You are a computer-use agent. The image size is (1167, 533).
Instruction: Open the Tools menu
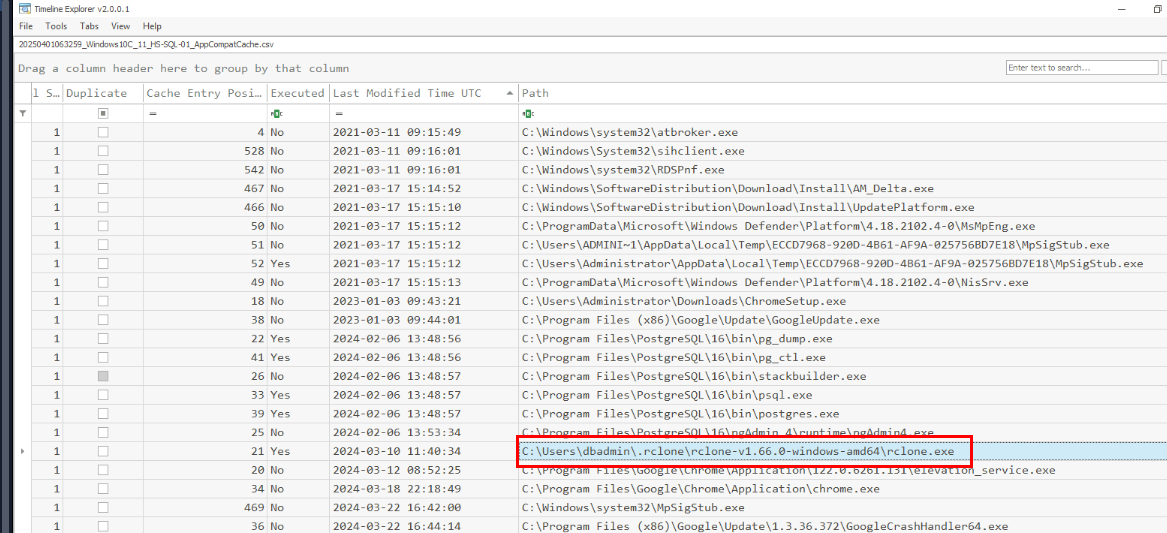[x=57, y=26]
